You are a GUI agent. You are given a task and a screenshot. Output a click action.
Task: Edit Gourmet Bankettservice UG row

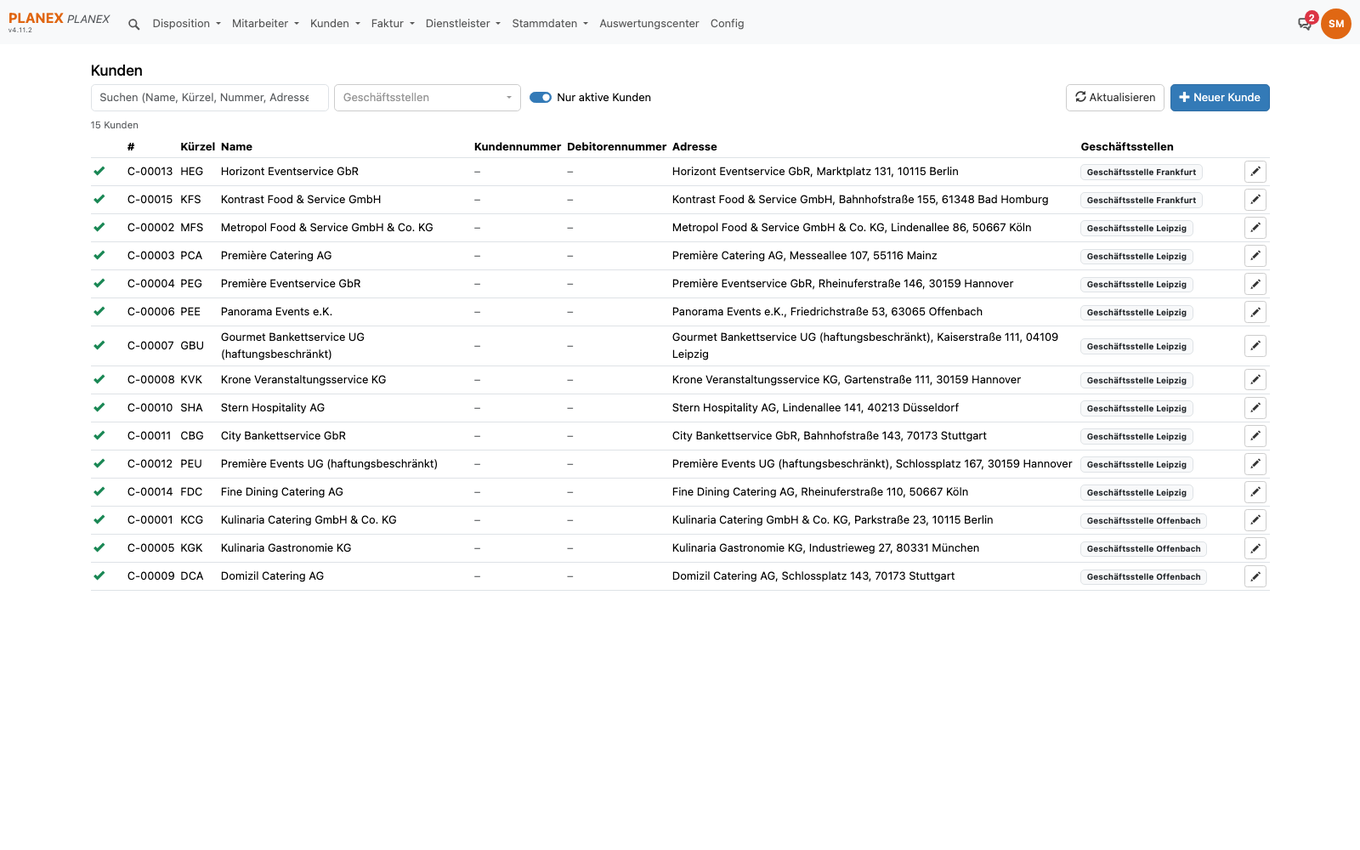[x=1255, y=346]
